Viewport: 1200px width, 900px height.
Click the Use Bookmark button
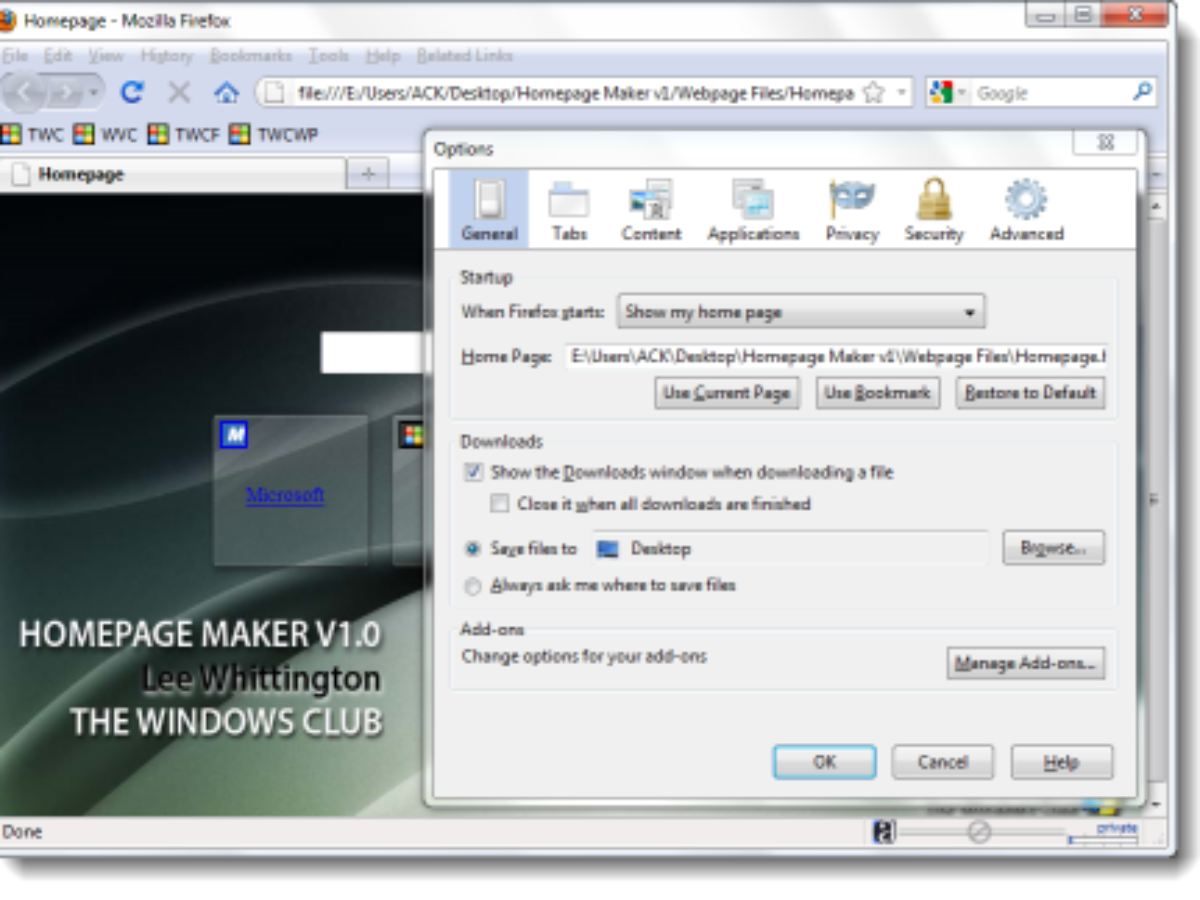click(878, 393)
